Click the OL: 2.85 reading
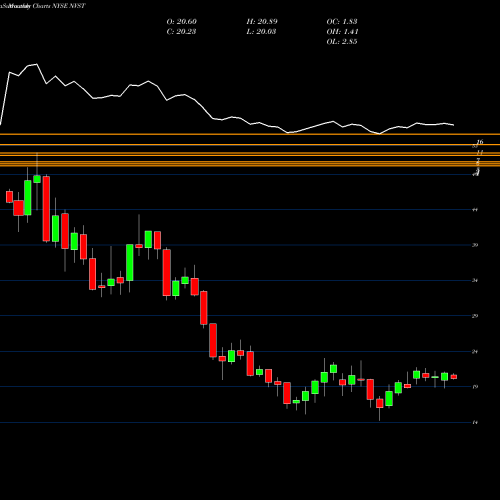 click(x=342, y=42)
